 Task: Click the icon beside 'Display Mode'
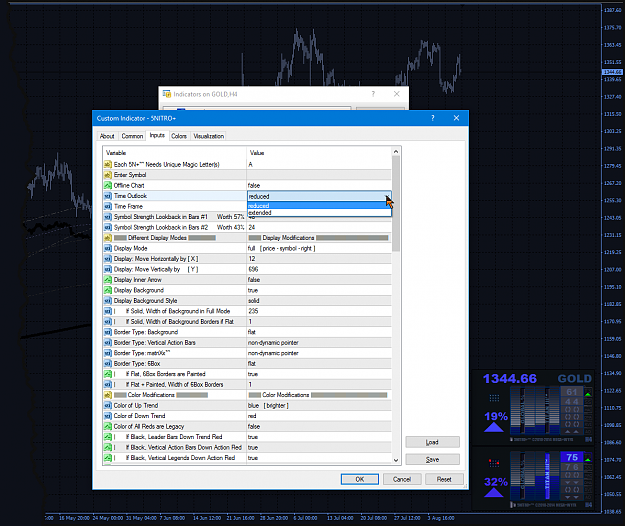pyautogui.click(x=108, y=248)
